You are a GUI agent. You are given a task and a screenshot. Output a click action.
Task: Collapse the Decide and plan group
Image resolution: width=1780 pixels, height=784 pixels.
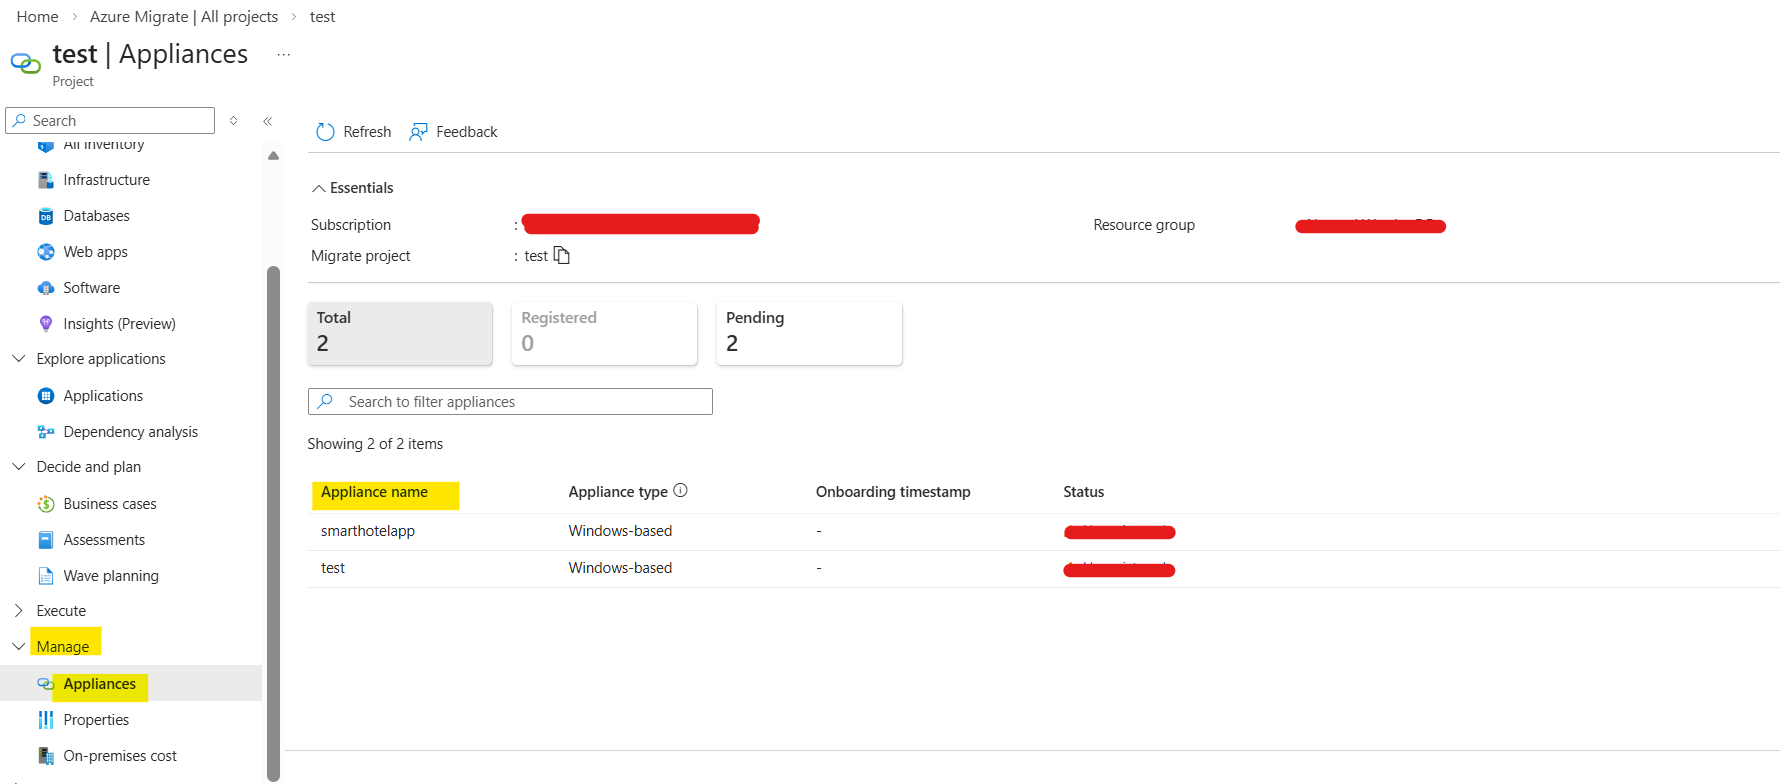tap(19, 466)
